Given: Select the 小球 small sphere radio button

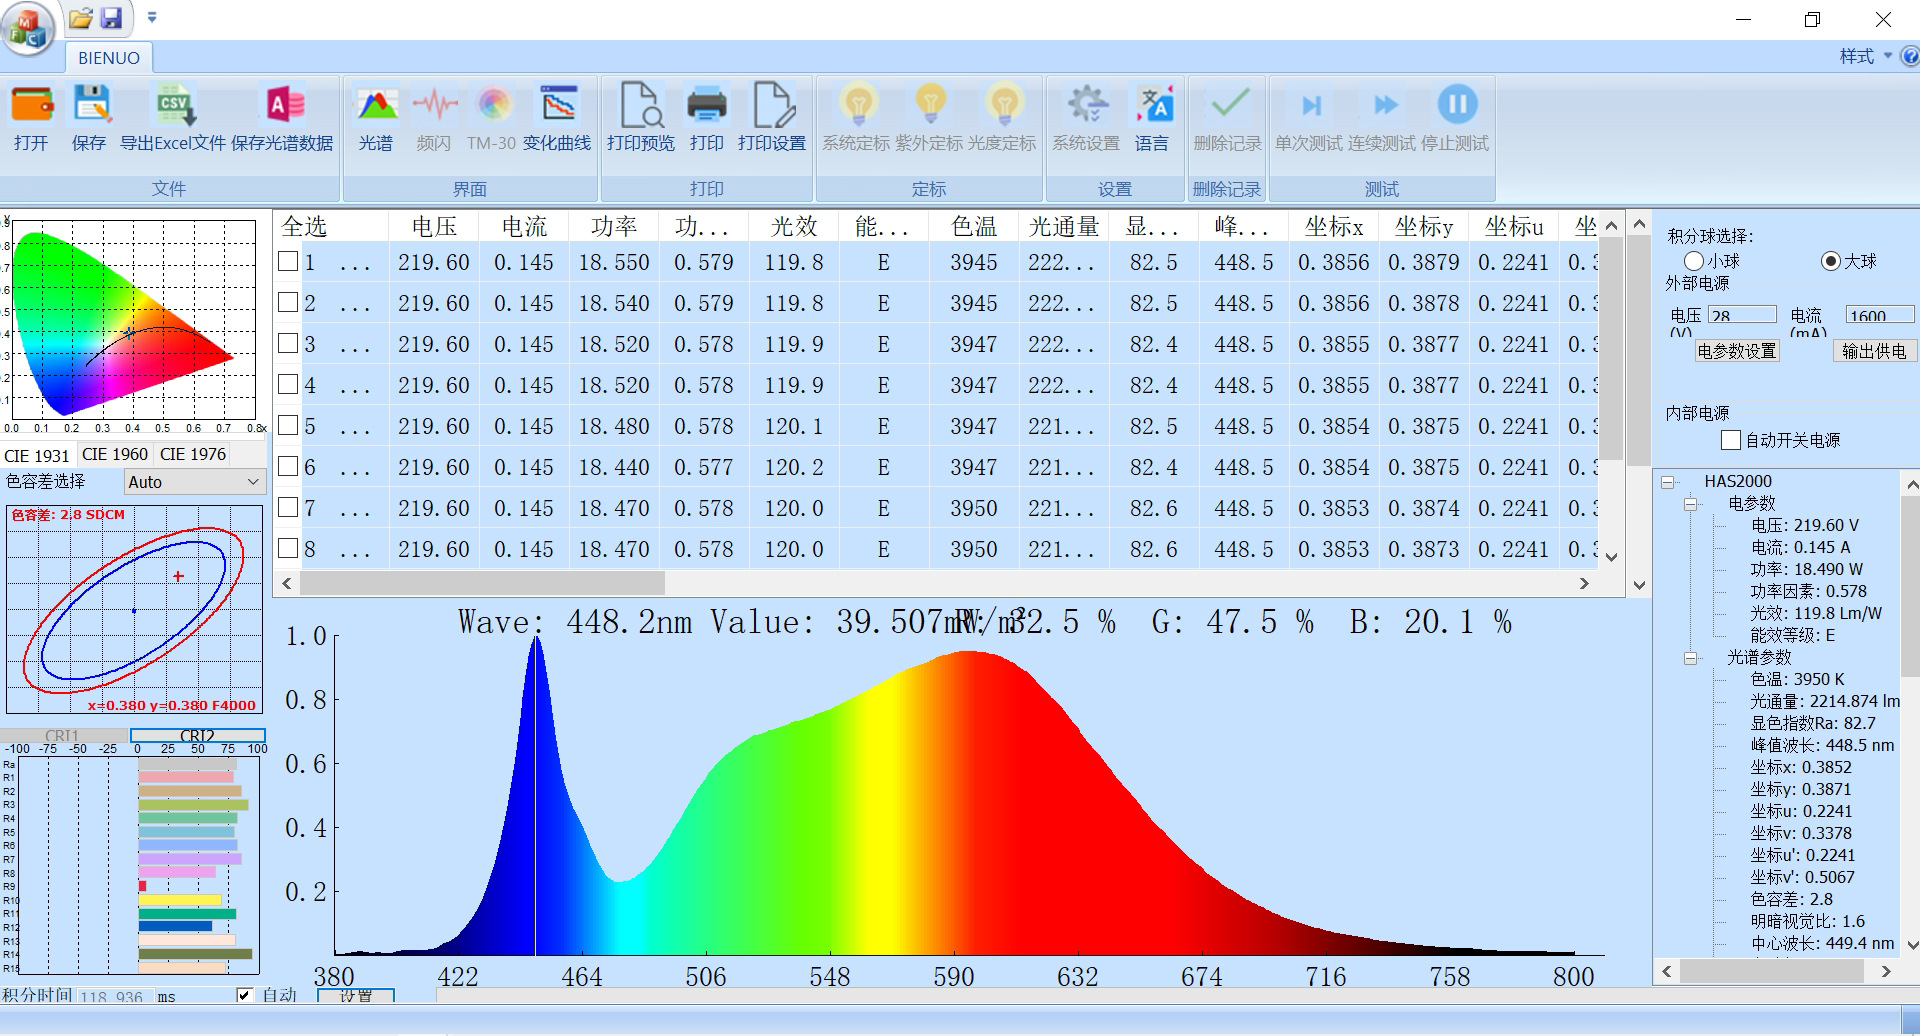Looking at the screenshot, I should click(x=1693, y=261).
